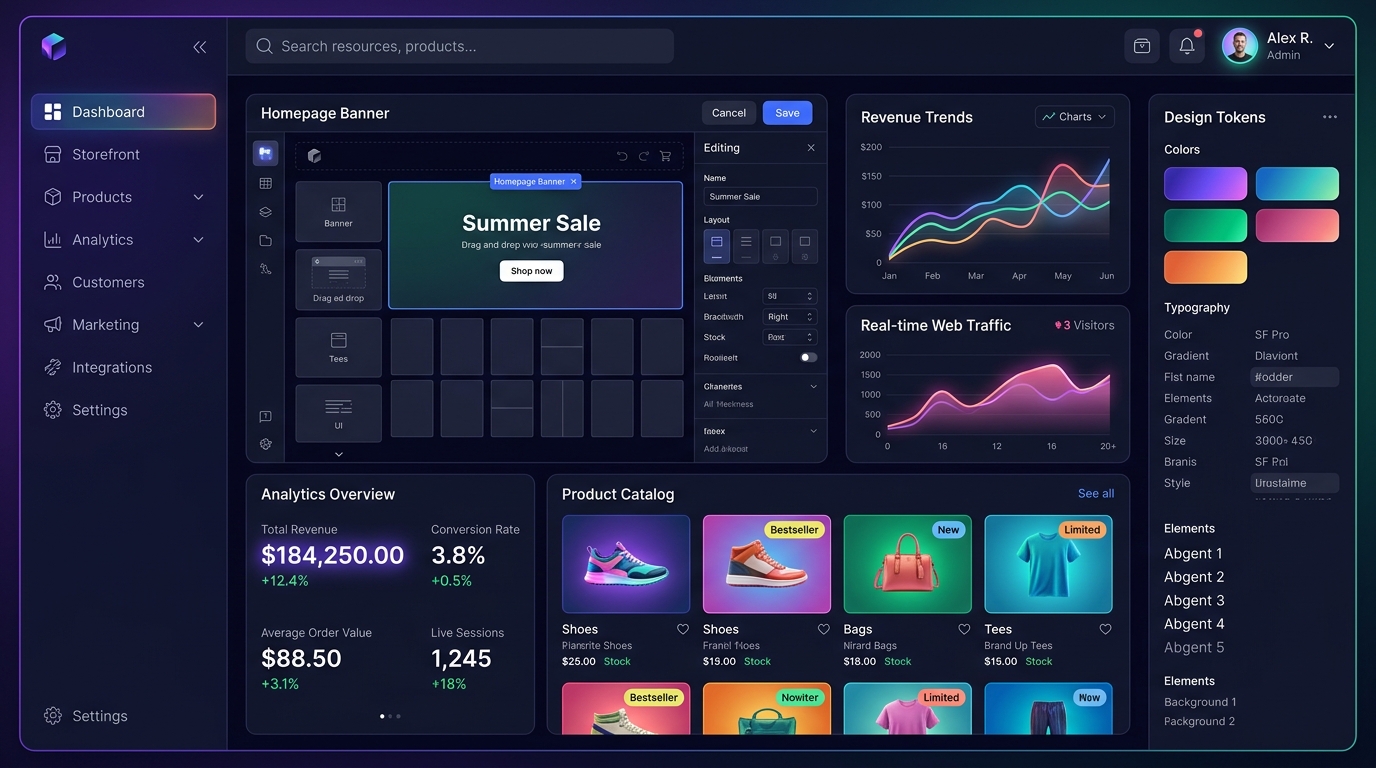
Task: Collapse the sidebar with the double-chevron icon
Action: (200, 47)
